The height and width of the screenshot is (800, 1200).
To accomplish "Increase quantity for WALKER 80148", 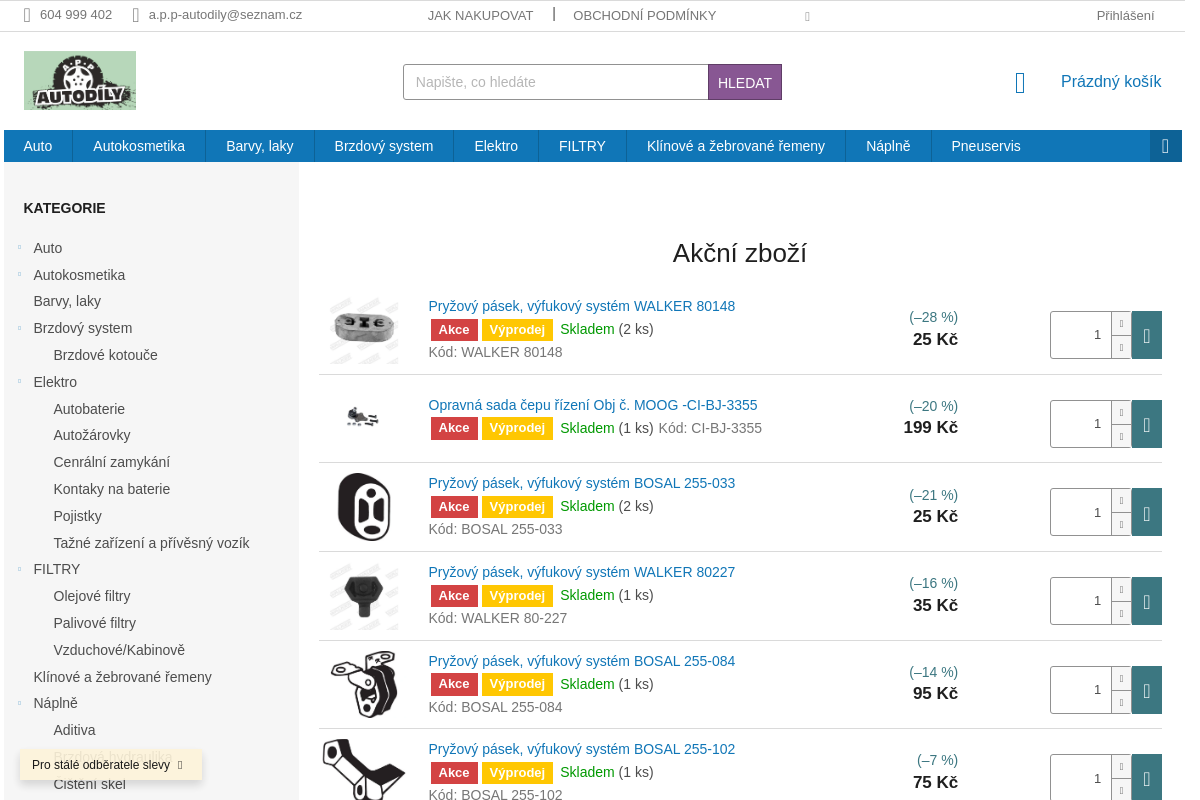I will click(1121, 324).
